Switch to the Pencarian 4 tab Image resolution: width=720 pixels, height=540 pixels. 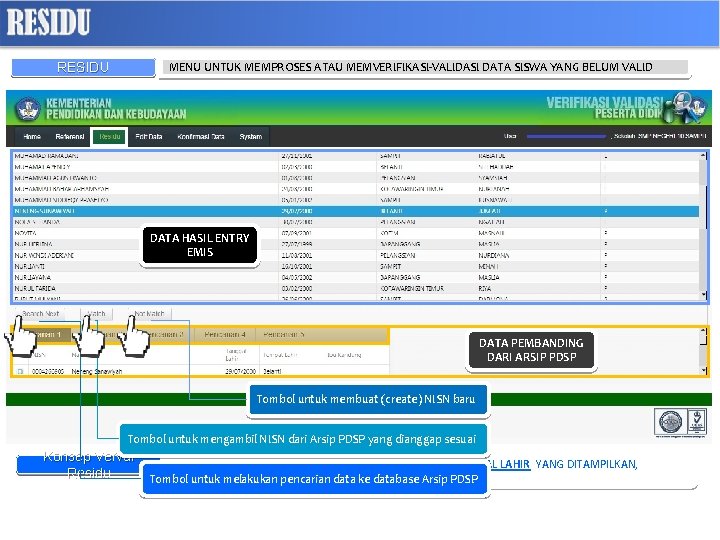pos(225,335)
